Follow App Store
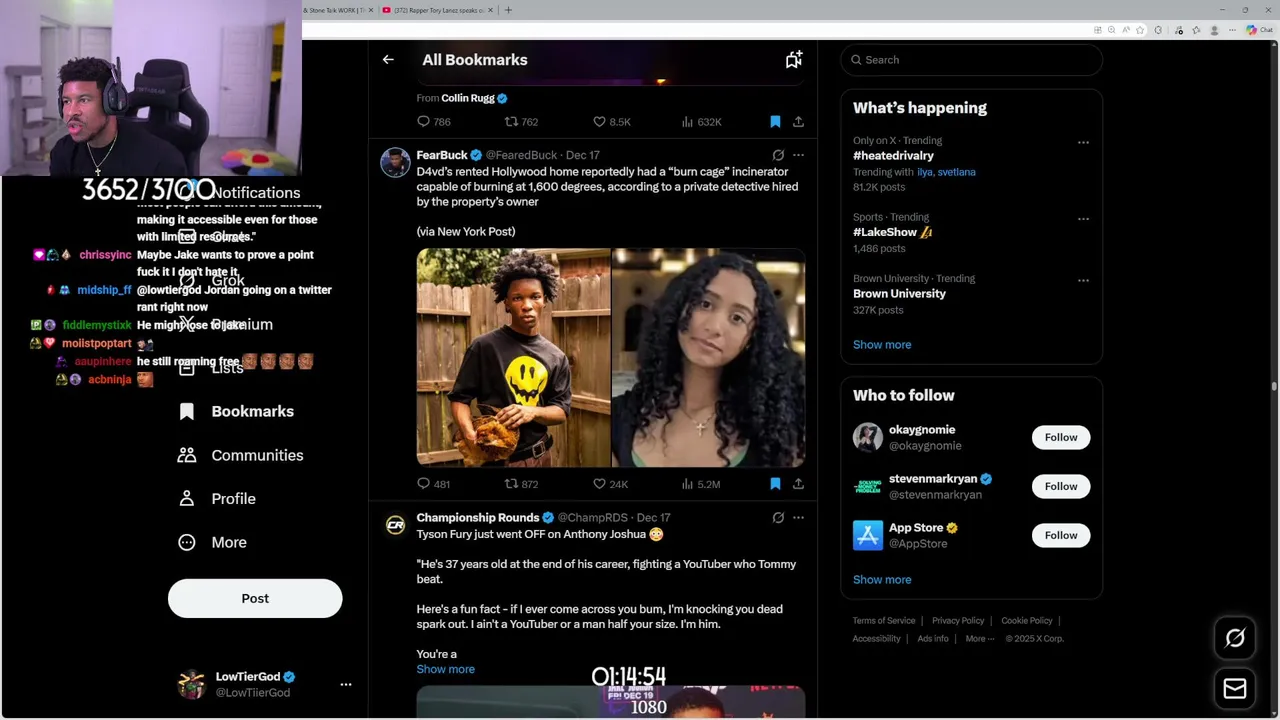 point(1061,535)
